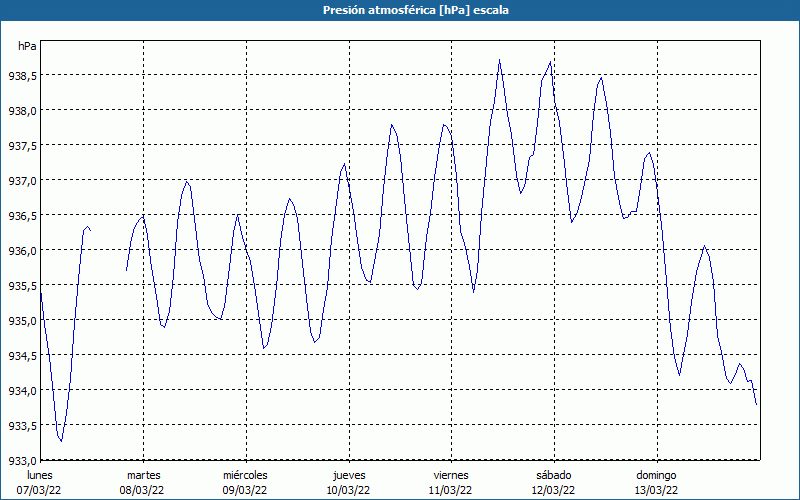Image resolution: width=800 pixels, height=500 pixels.
Task: Click the date 08/03/22
Action: click(142, 490)
